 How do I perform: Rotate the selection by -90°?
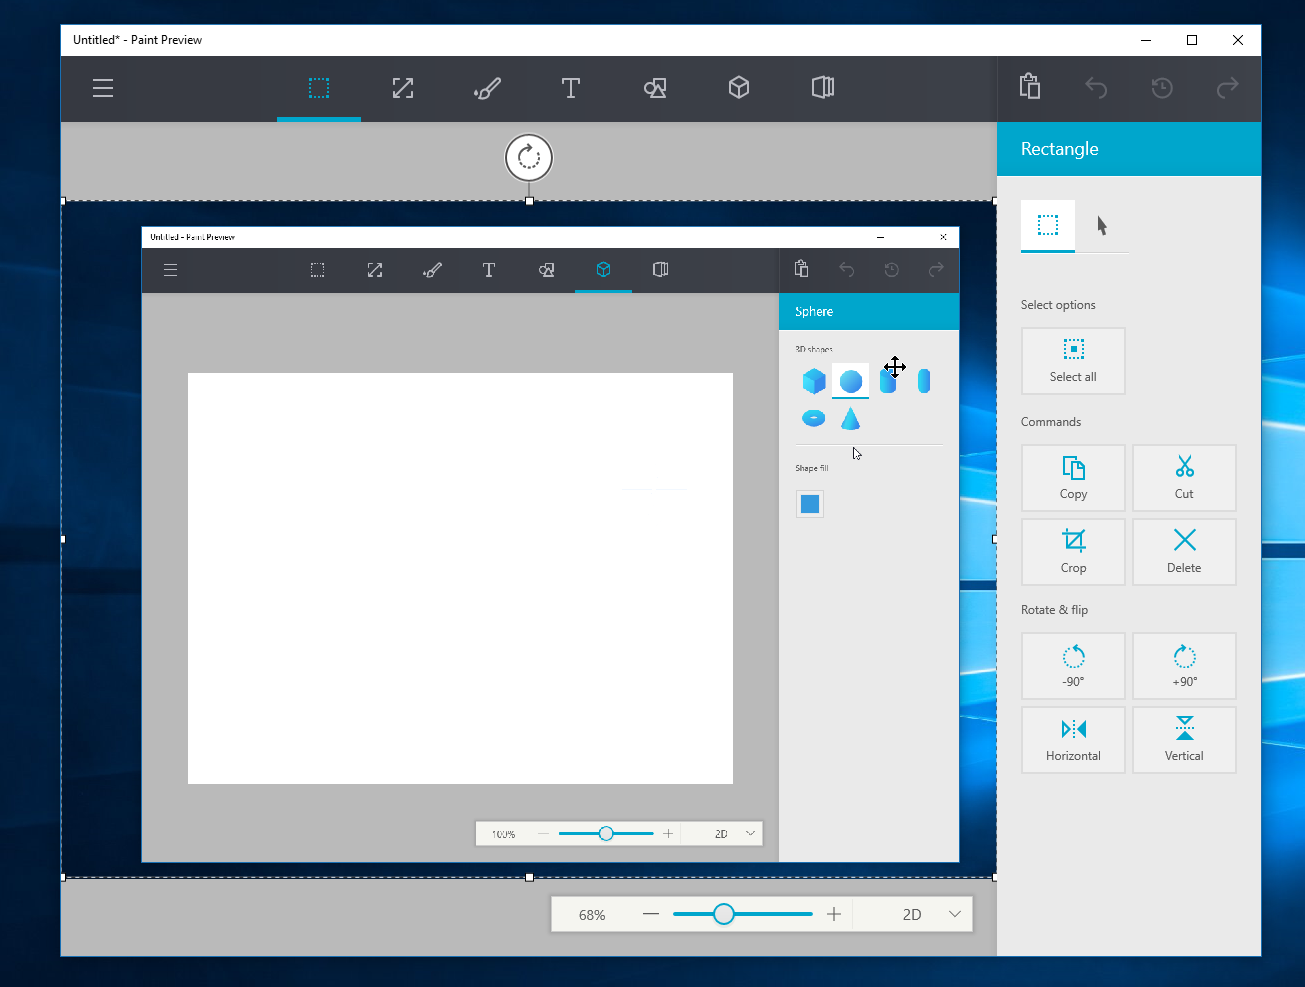point(1073,665)
